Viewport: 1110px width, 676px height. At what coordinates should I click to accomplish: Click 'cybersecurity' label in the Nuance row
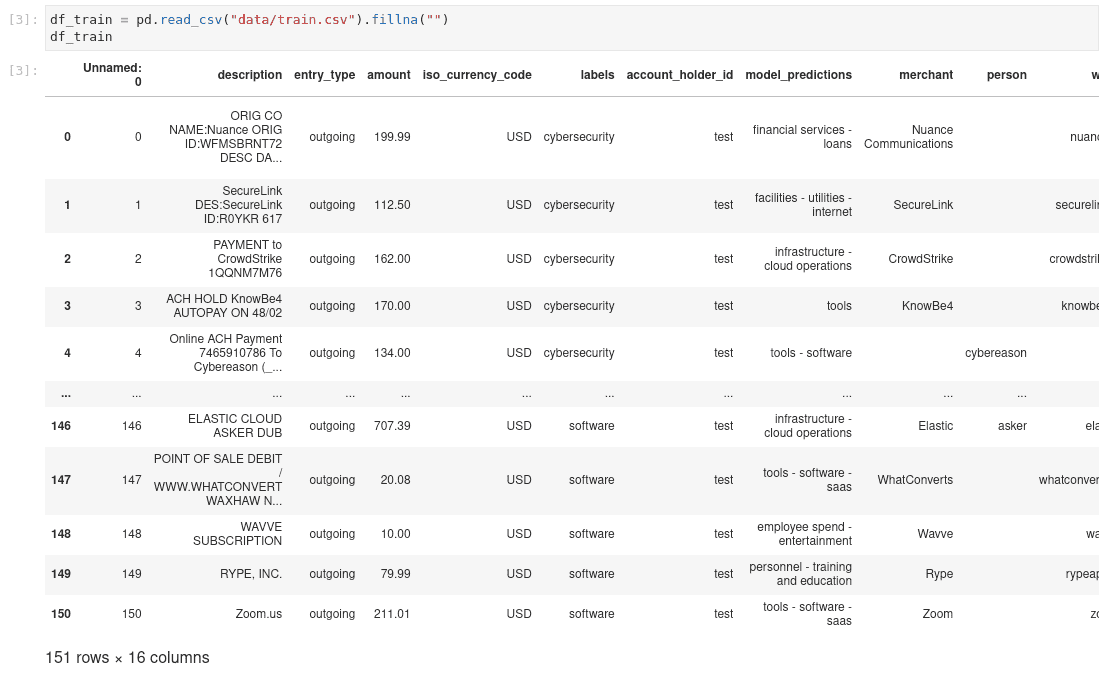(x=579, y=137)
